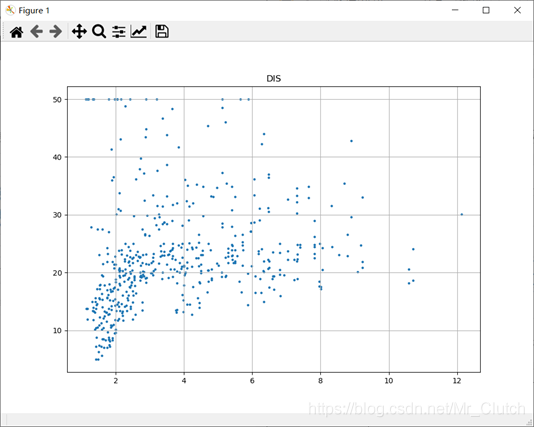Activate the Pan axes tool
This screenshot has height=427, width=534.
(79, 32)
